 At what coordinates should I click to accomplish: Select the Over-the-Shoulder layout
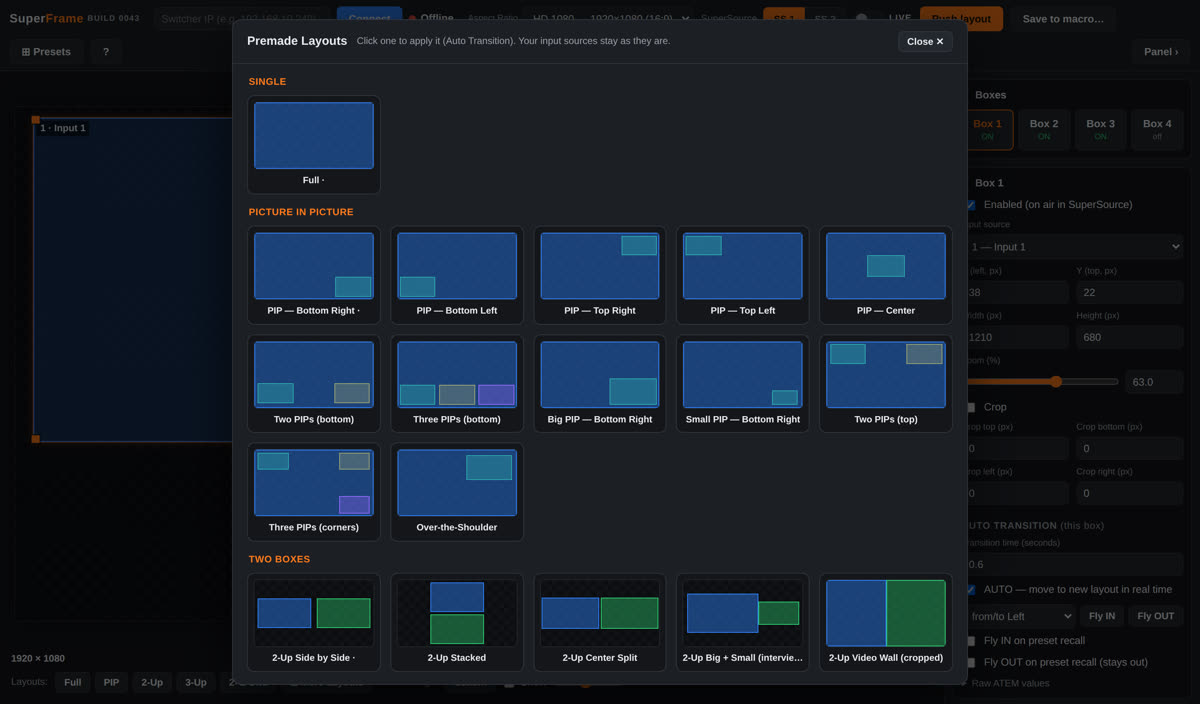tap(457, 492)
